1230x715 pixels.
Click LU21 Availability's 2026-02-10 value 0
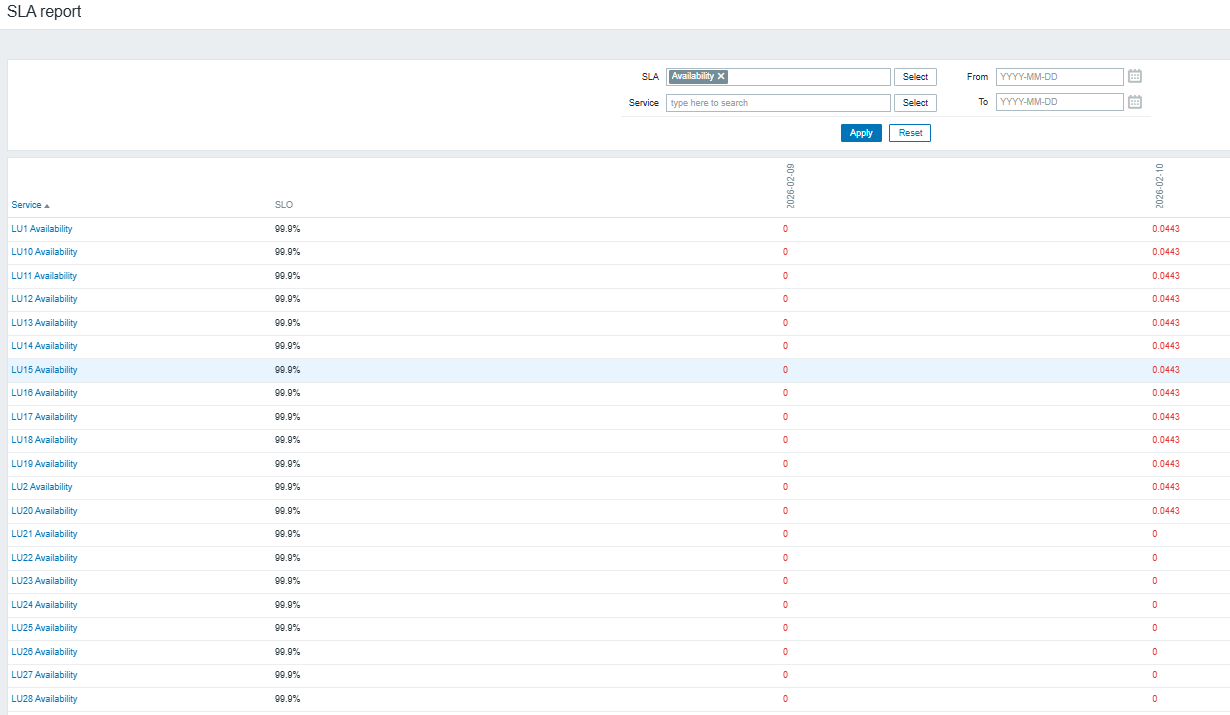[1155, 534]
